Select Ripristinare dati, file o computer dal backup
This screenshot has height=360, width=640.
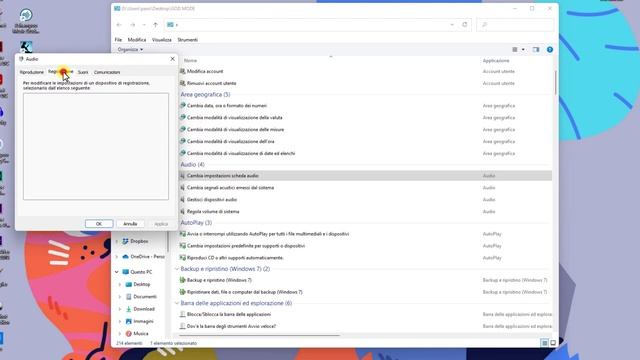pos(244,292)
